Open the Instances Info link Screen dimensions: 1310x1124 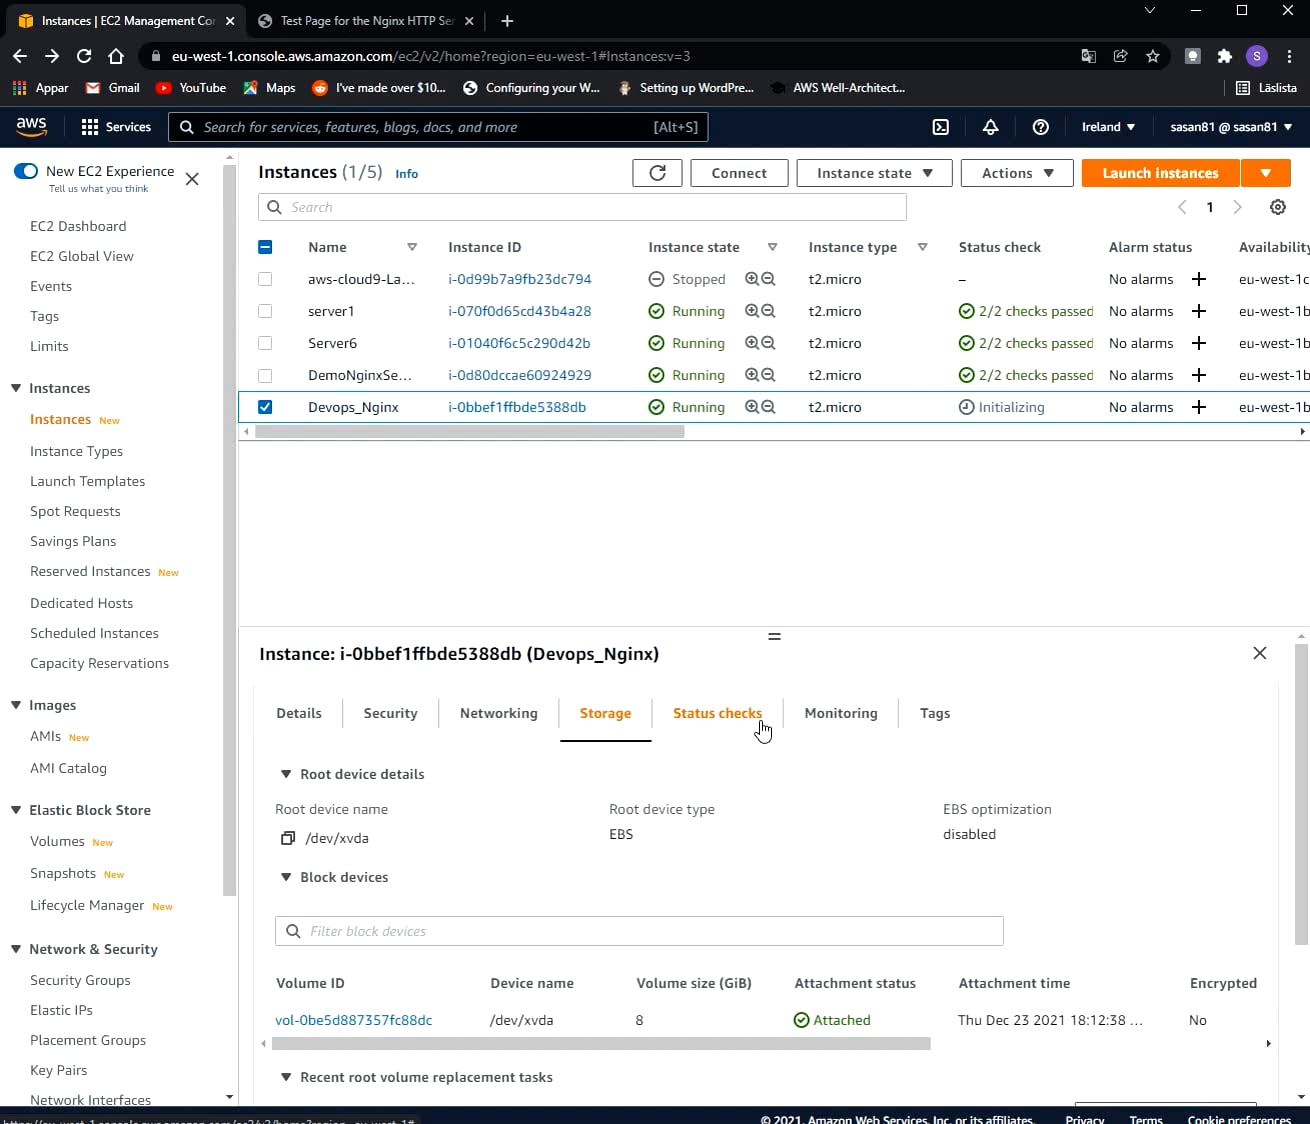pyautogui.click(x=407, y=173)
